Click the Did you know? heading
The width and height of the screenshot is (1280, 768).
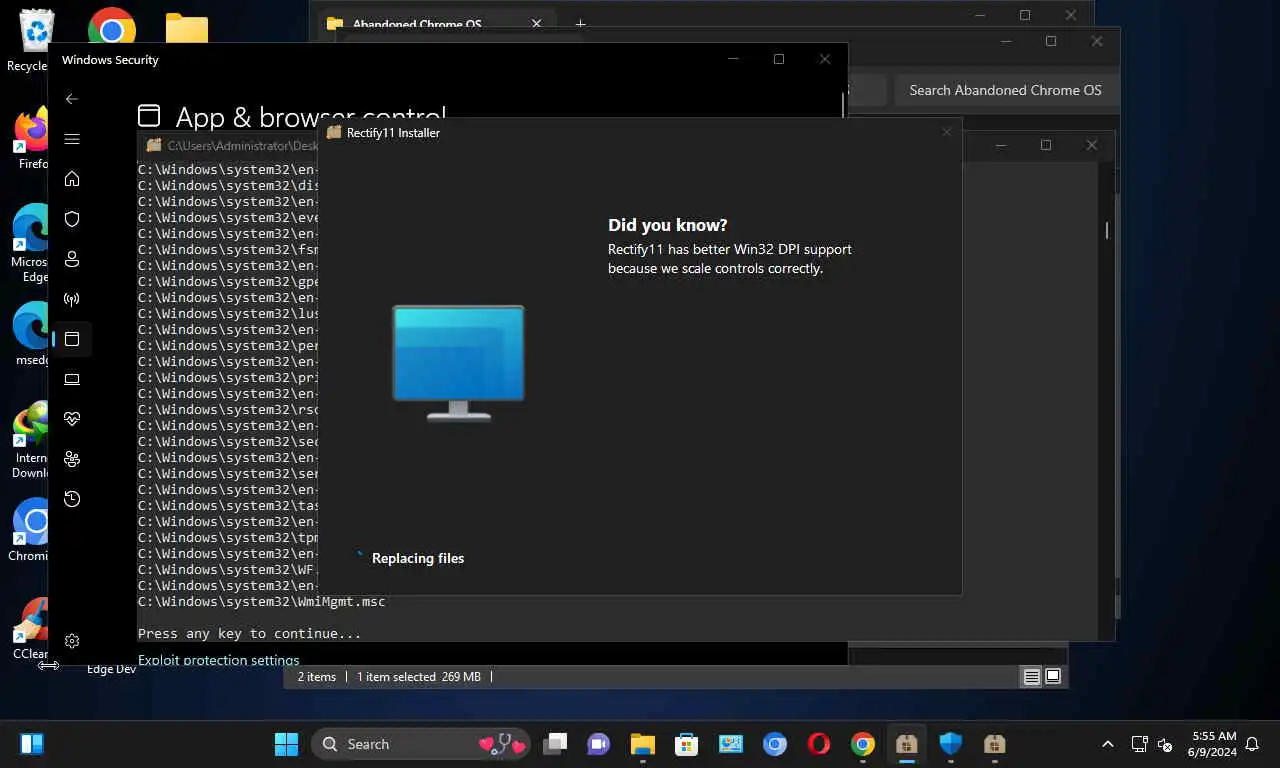[667, 225]
